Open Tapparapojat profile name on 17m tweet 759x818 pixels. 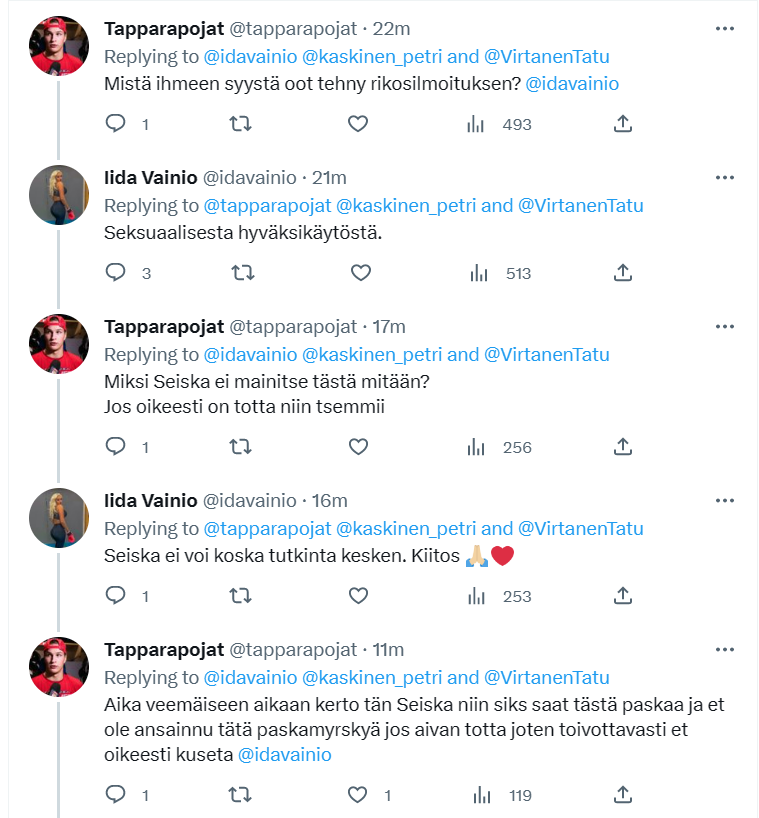tap(164, 326)
